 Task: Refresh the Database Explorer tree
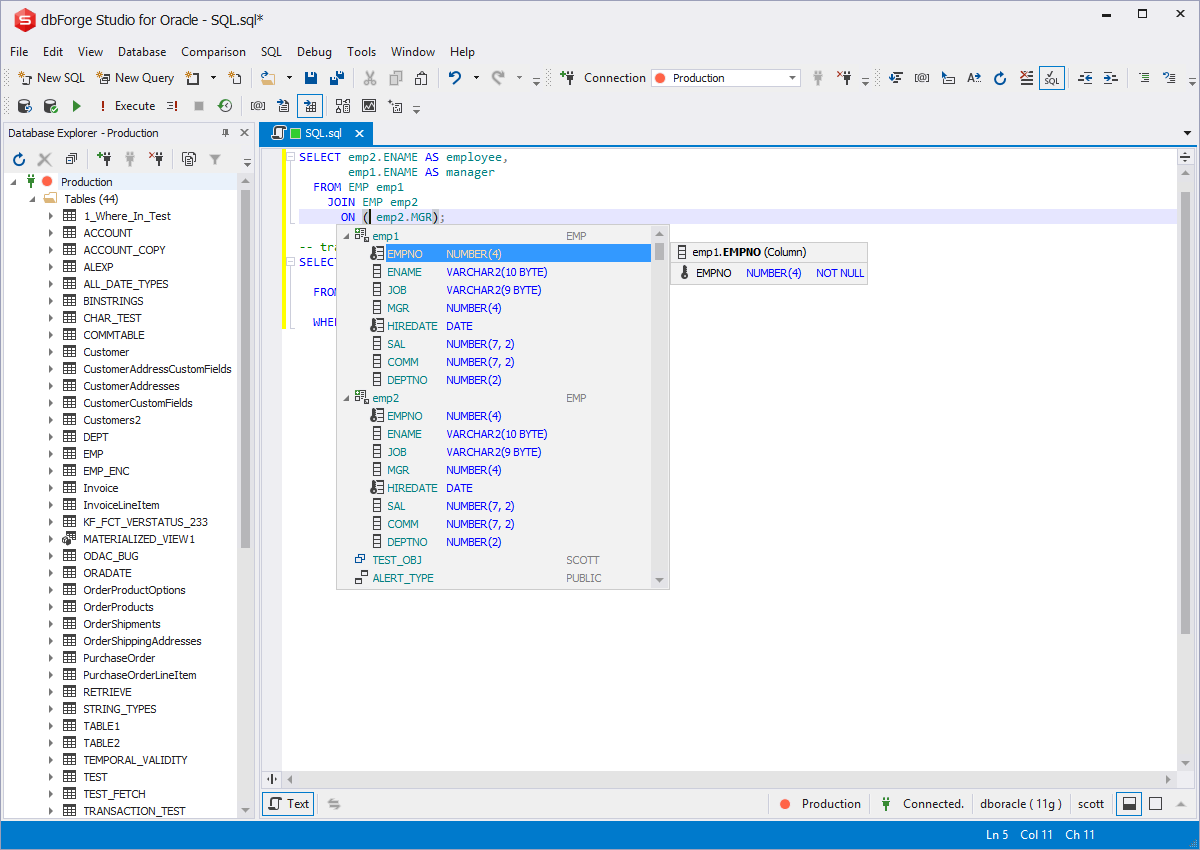click(x=18, y=159)
